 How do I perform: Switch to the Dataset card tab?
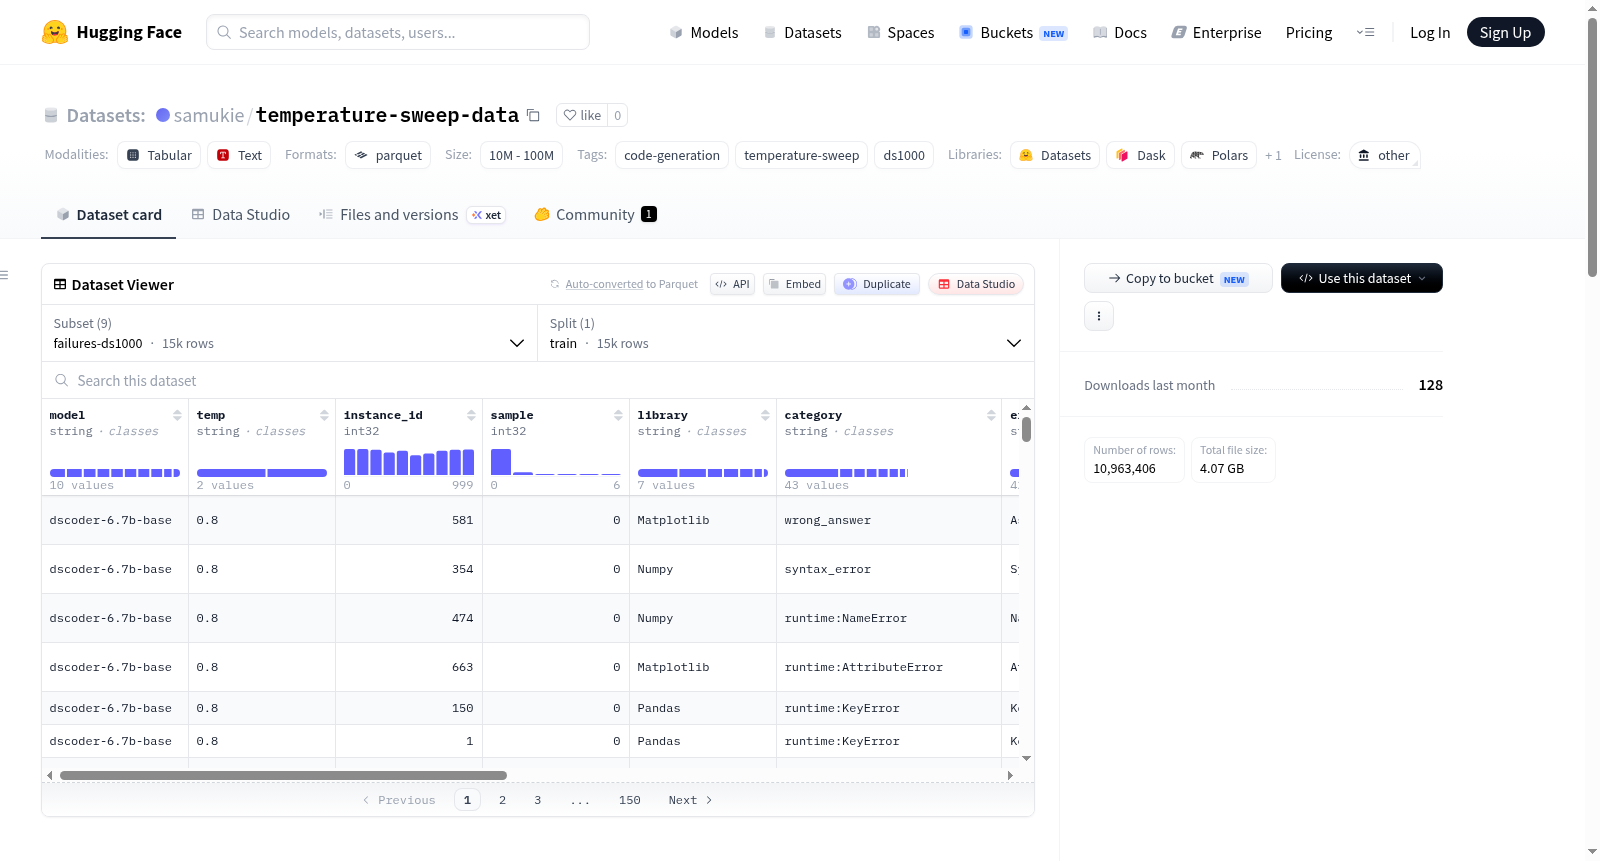[109, 215]
